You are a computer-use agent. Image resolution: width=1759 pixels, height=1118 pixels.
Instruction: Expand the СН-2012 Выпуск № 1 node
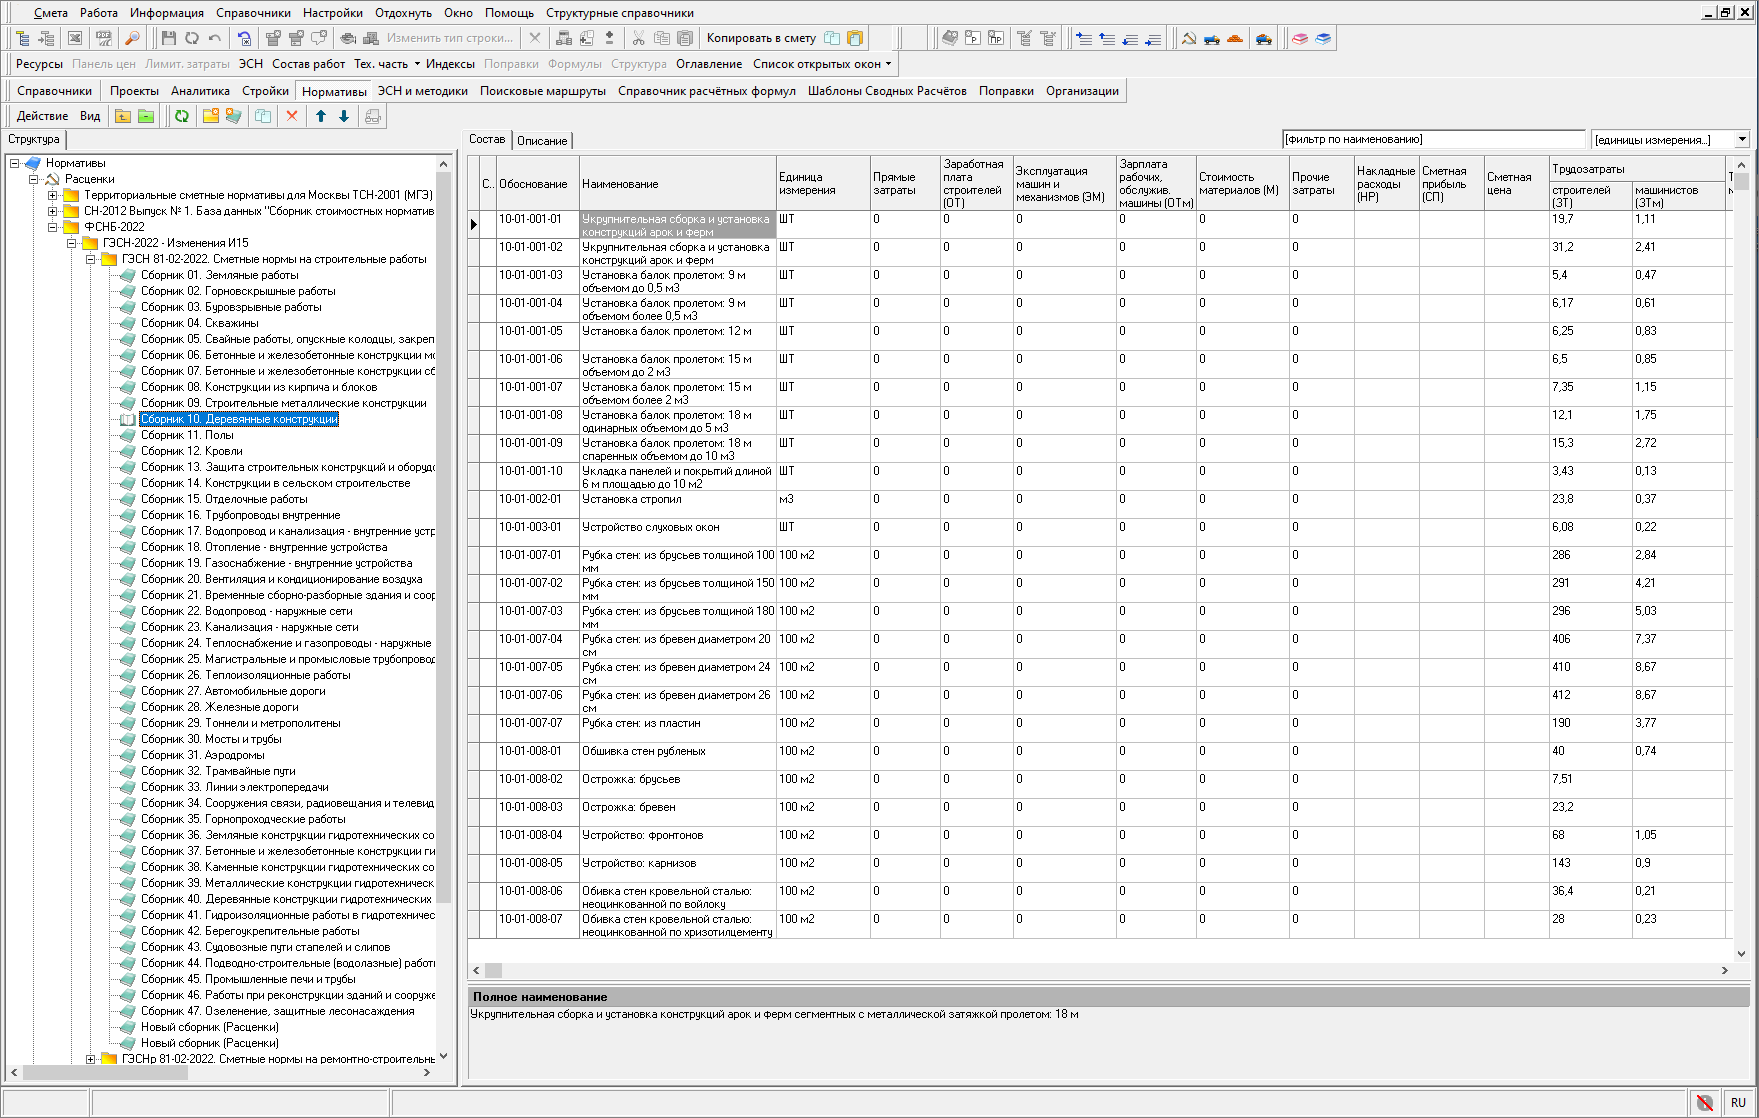pos(53,211)
